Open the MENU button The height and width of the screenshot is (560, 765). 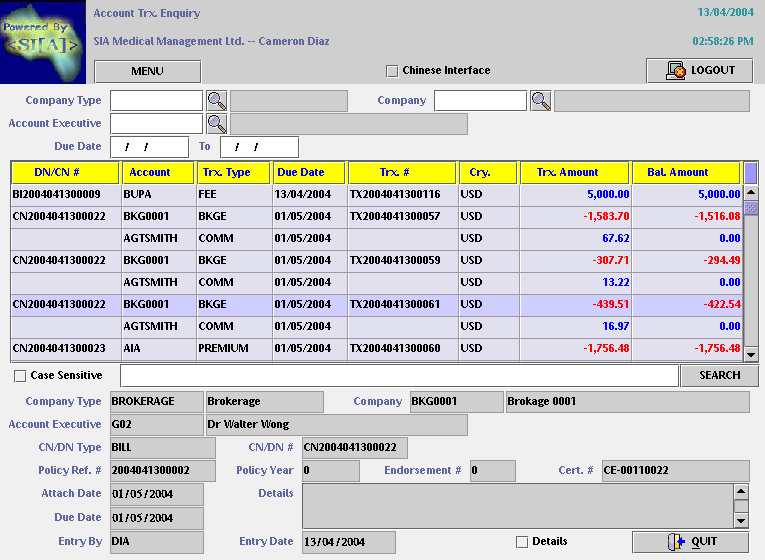(147, 71)
